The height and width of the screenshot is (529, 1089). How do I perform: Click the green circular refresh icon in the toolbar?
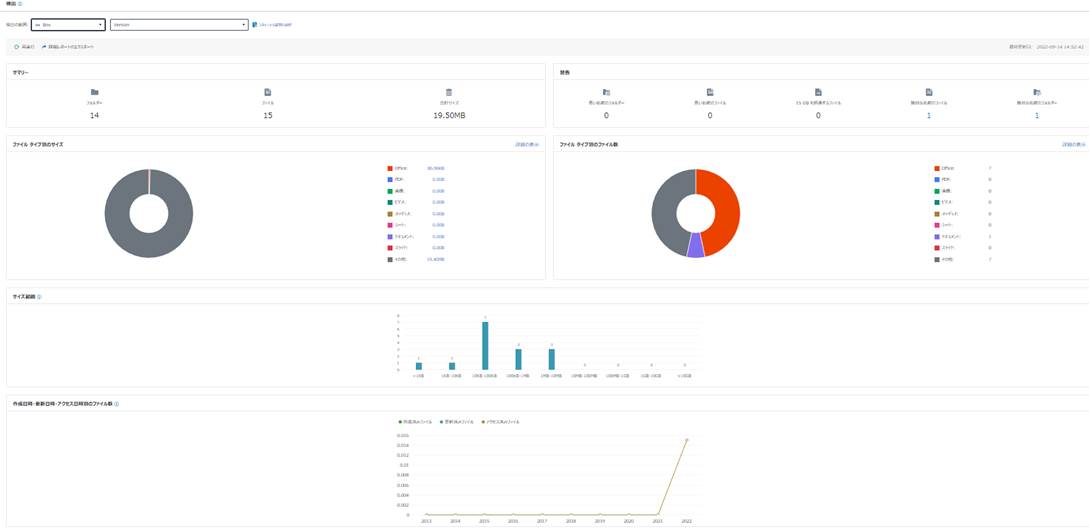click(17, 47)
